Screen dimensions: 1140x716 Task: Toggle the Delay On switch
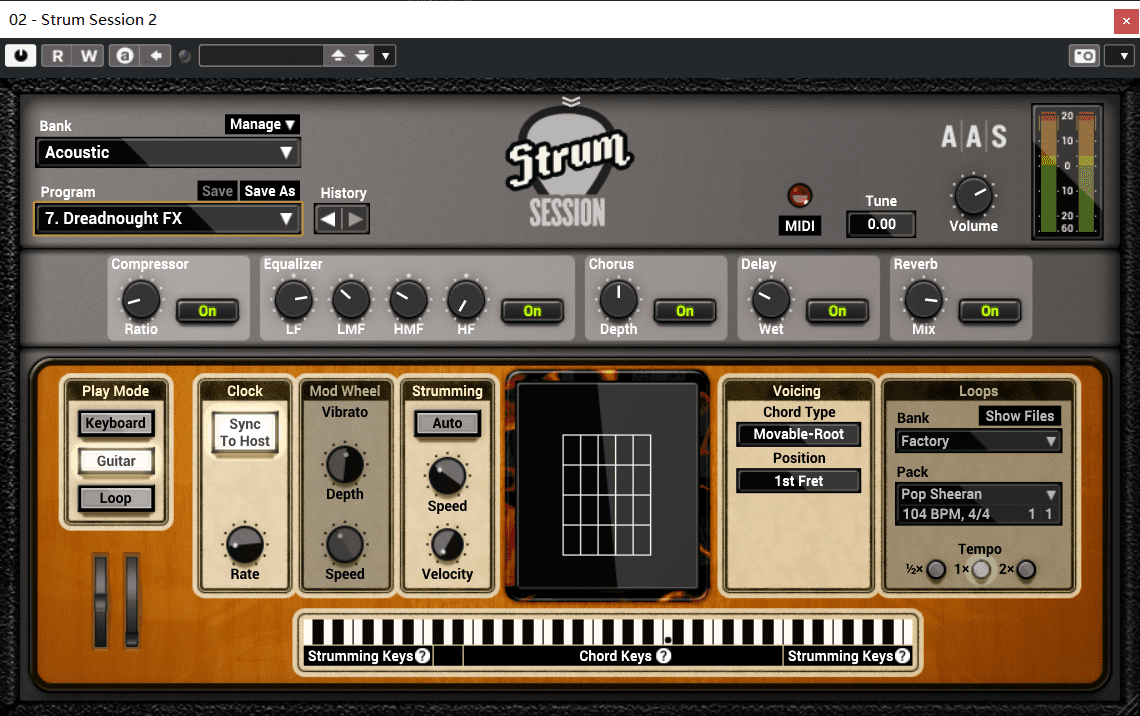pyautogui.click(x=838, y=311)
